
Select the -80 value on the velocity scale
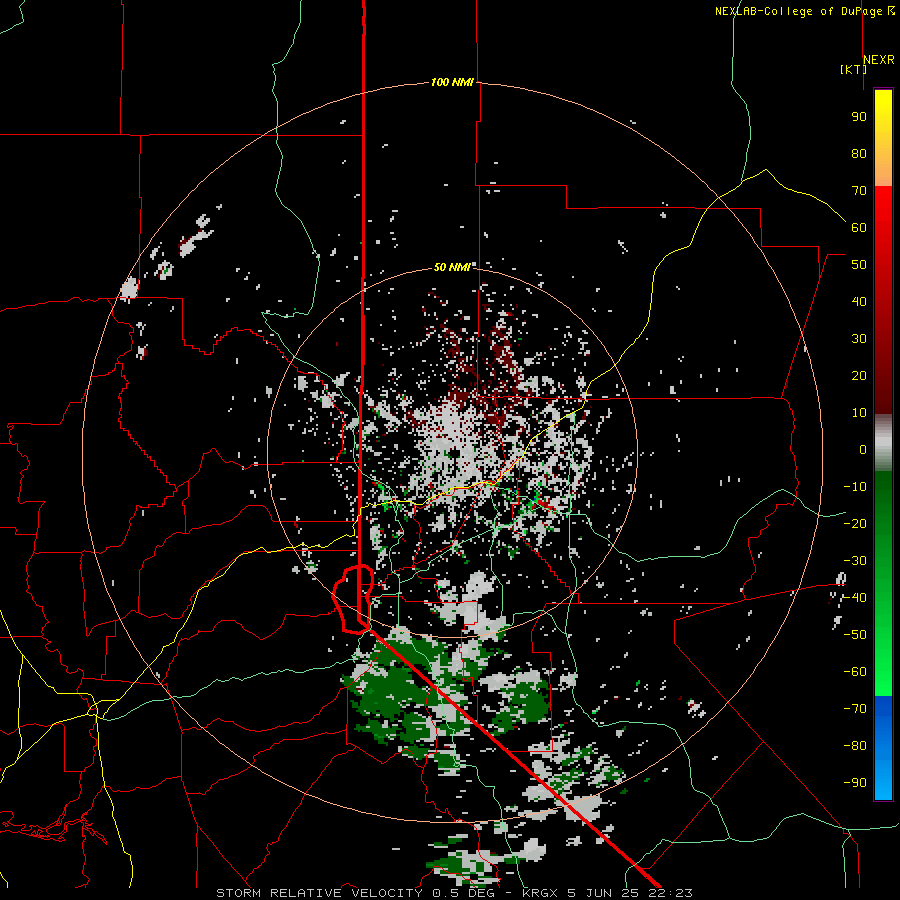[855, 746]
